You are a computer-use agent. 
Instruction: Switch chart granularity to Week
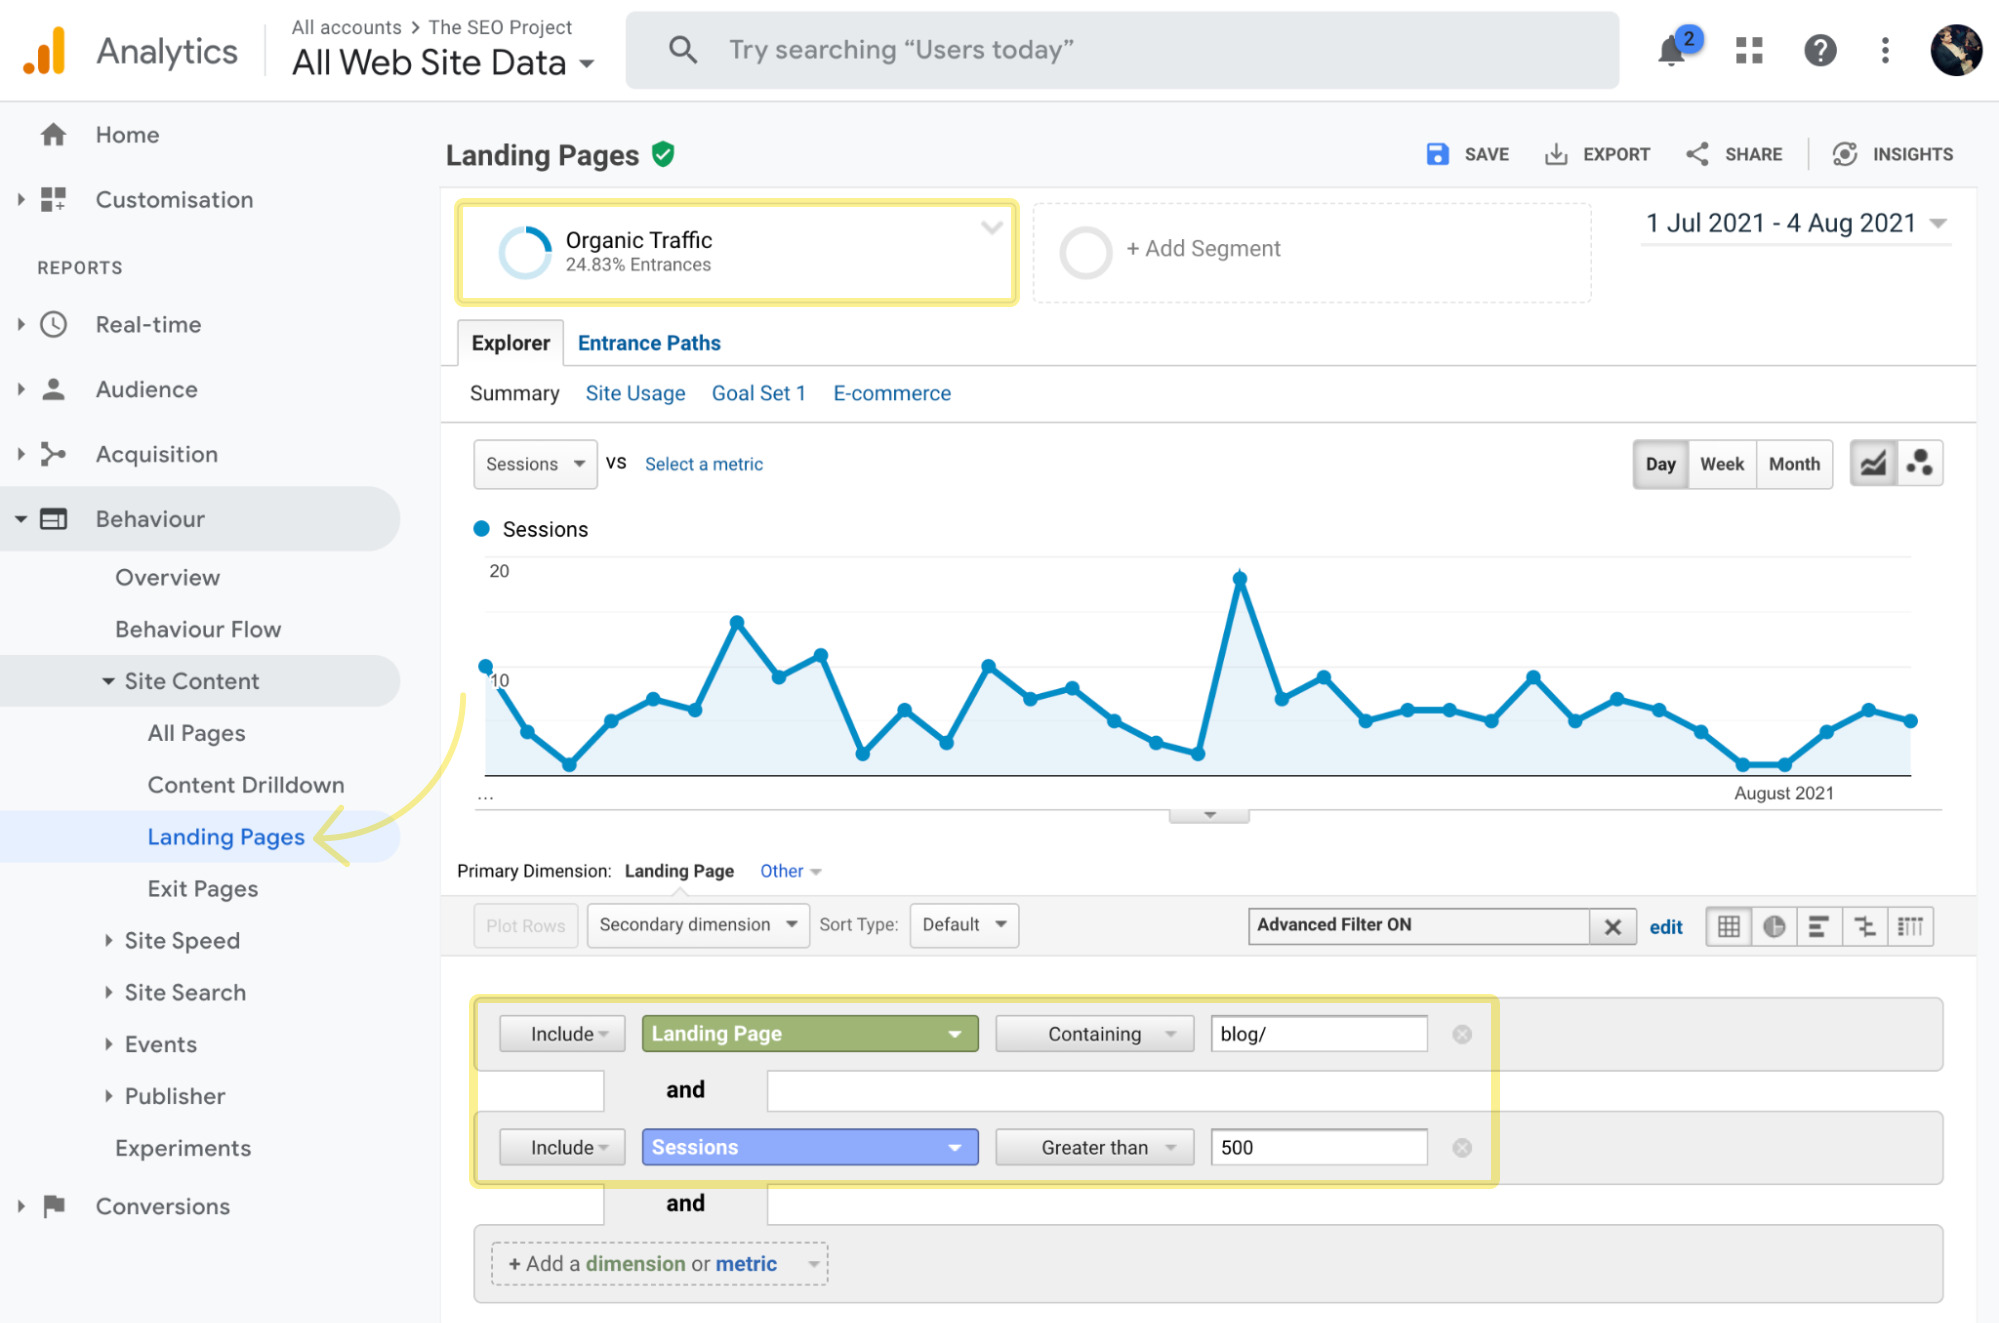[1721, 464]
